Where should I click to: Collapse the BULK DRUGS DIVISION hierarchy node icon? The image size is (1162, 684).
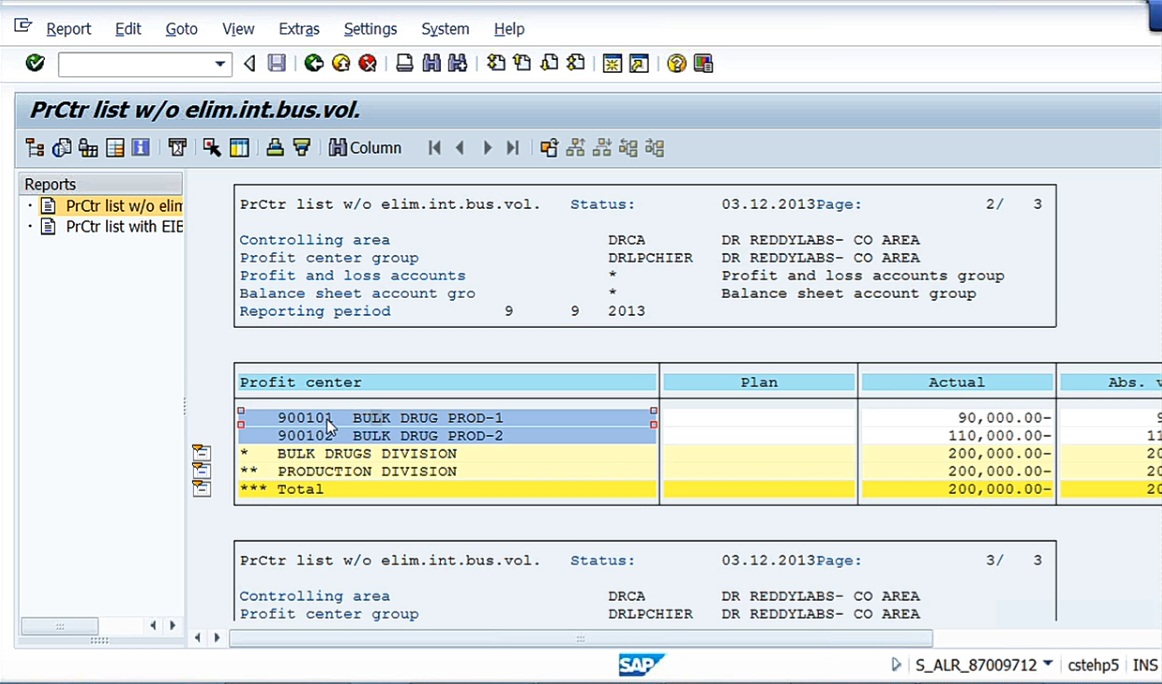point(201,453)
